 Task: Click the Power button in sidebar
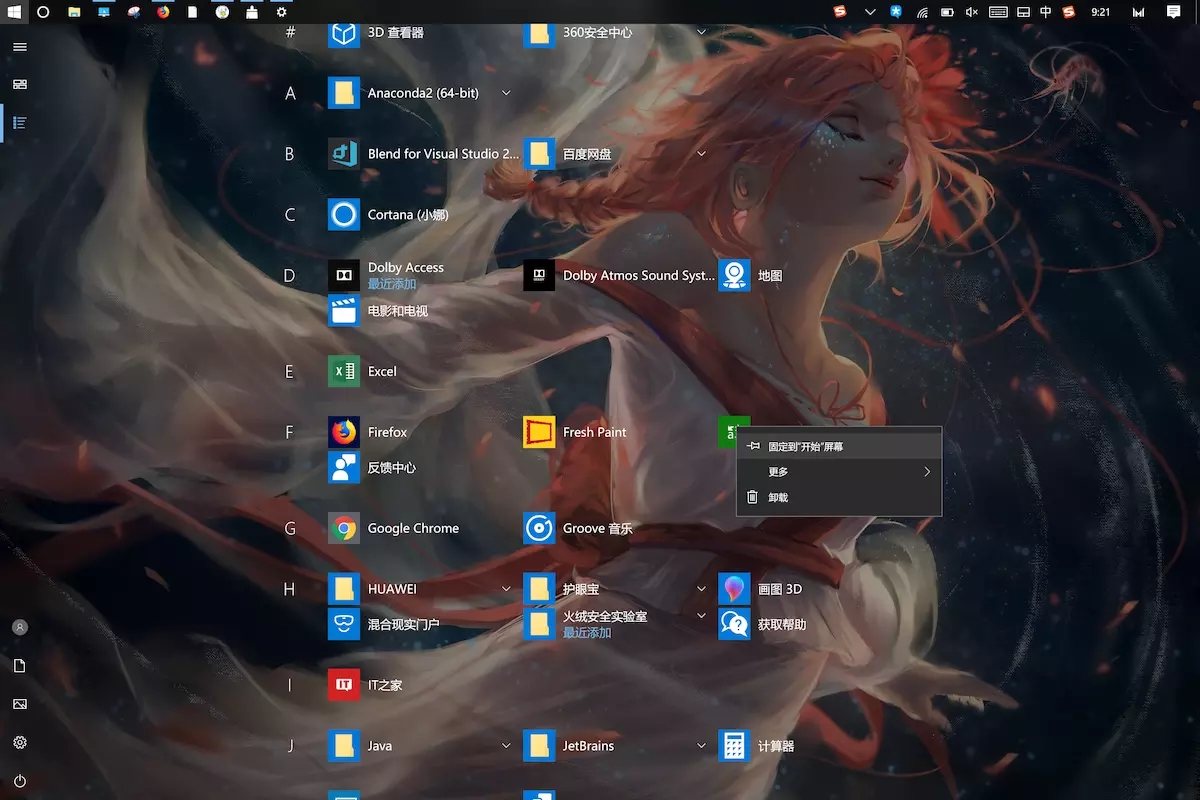[x=20, y=781]
